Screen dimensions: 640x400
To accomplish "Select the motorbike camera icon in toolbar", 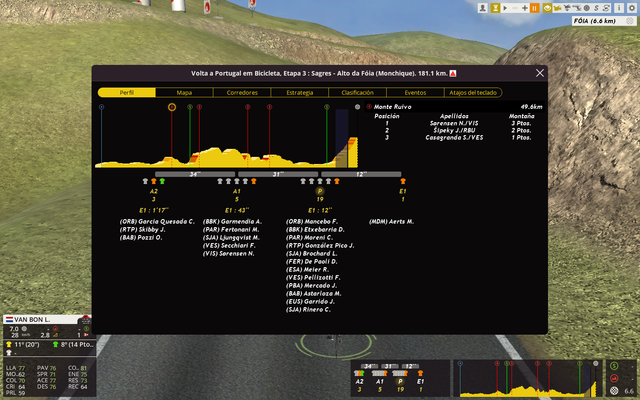I will pyautogui.click(x=577, y=8).
